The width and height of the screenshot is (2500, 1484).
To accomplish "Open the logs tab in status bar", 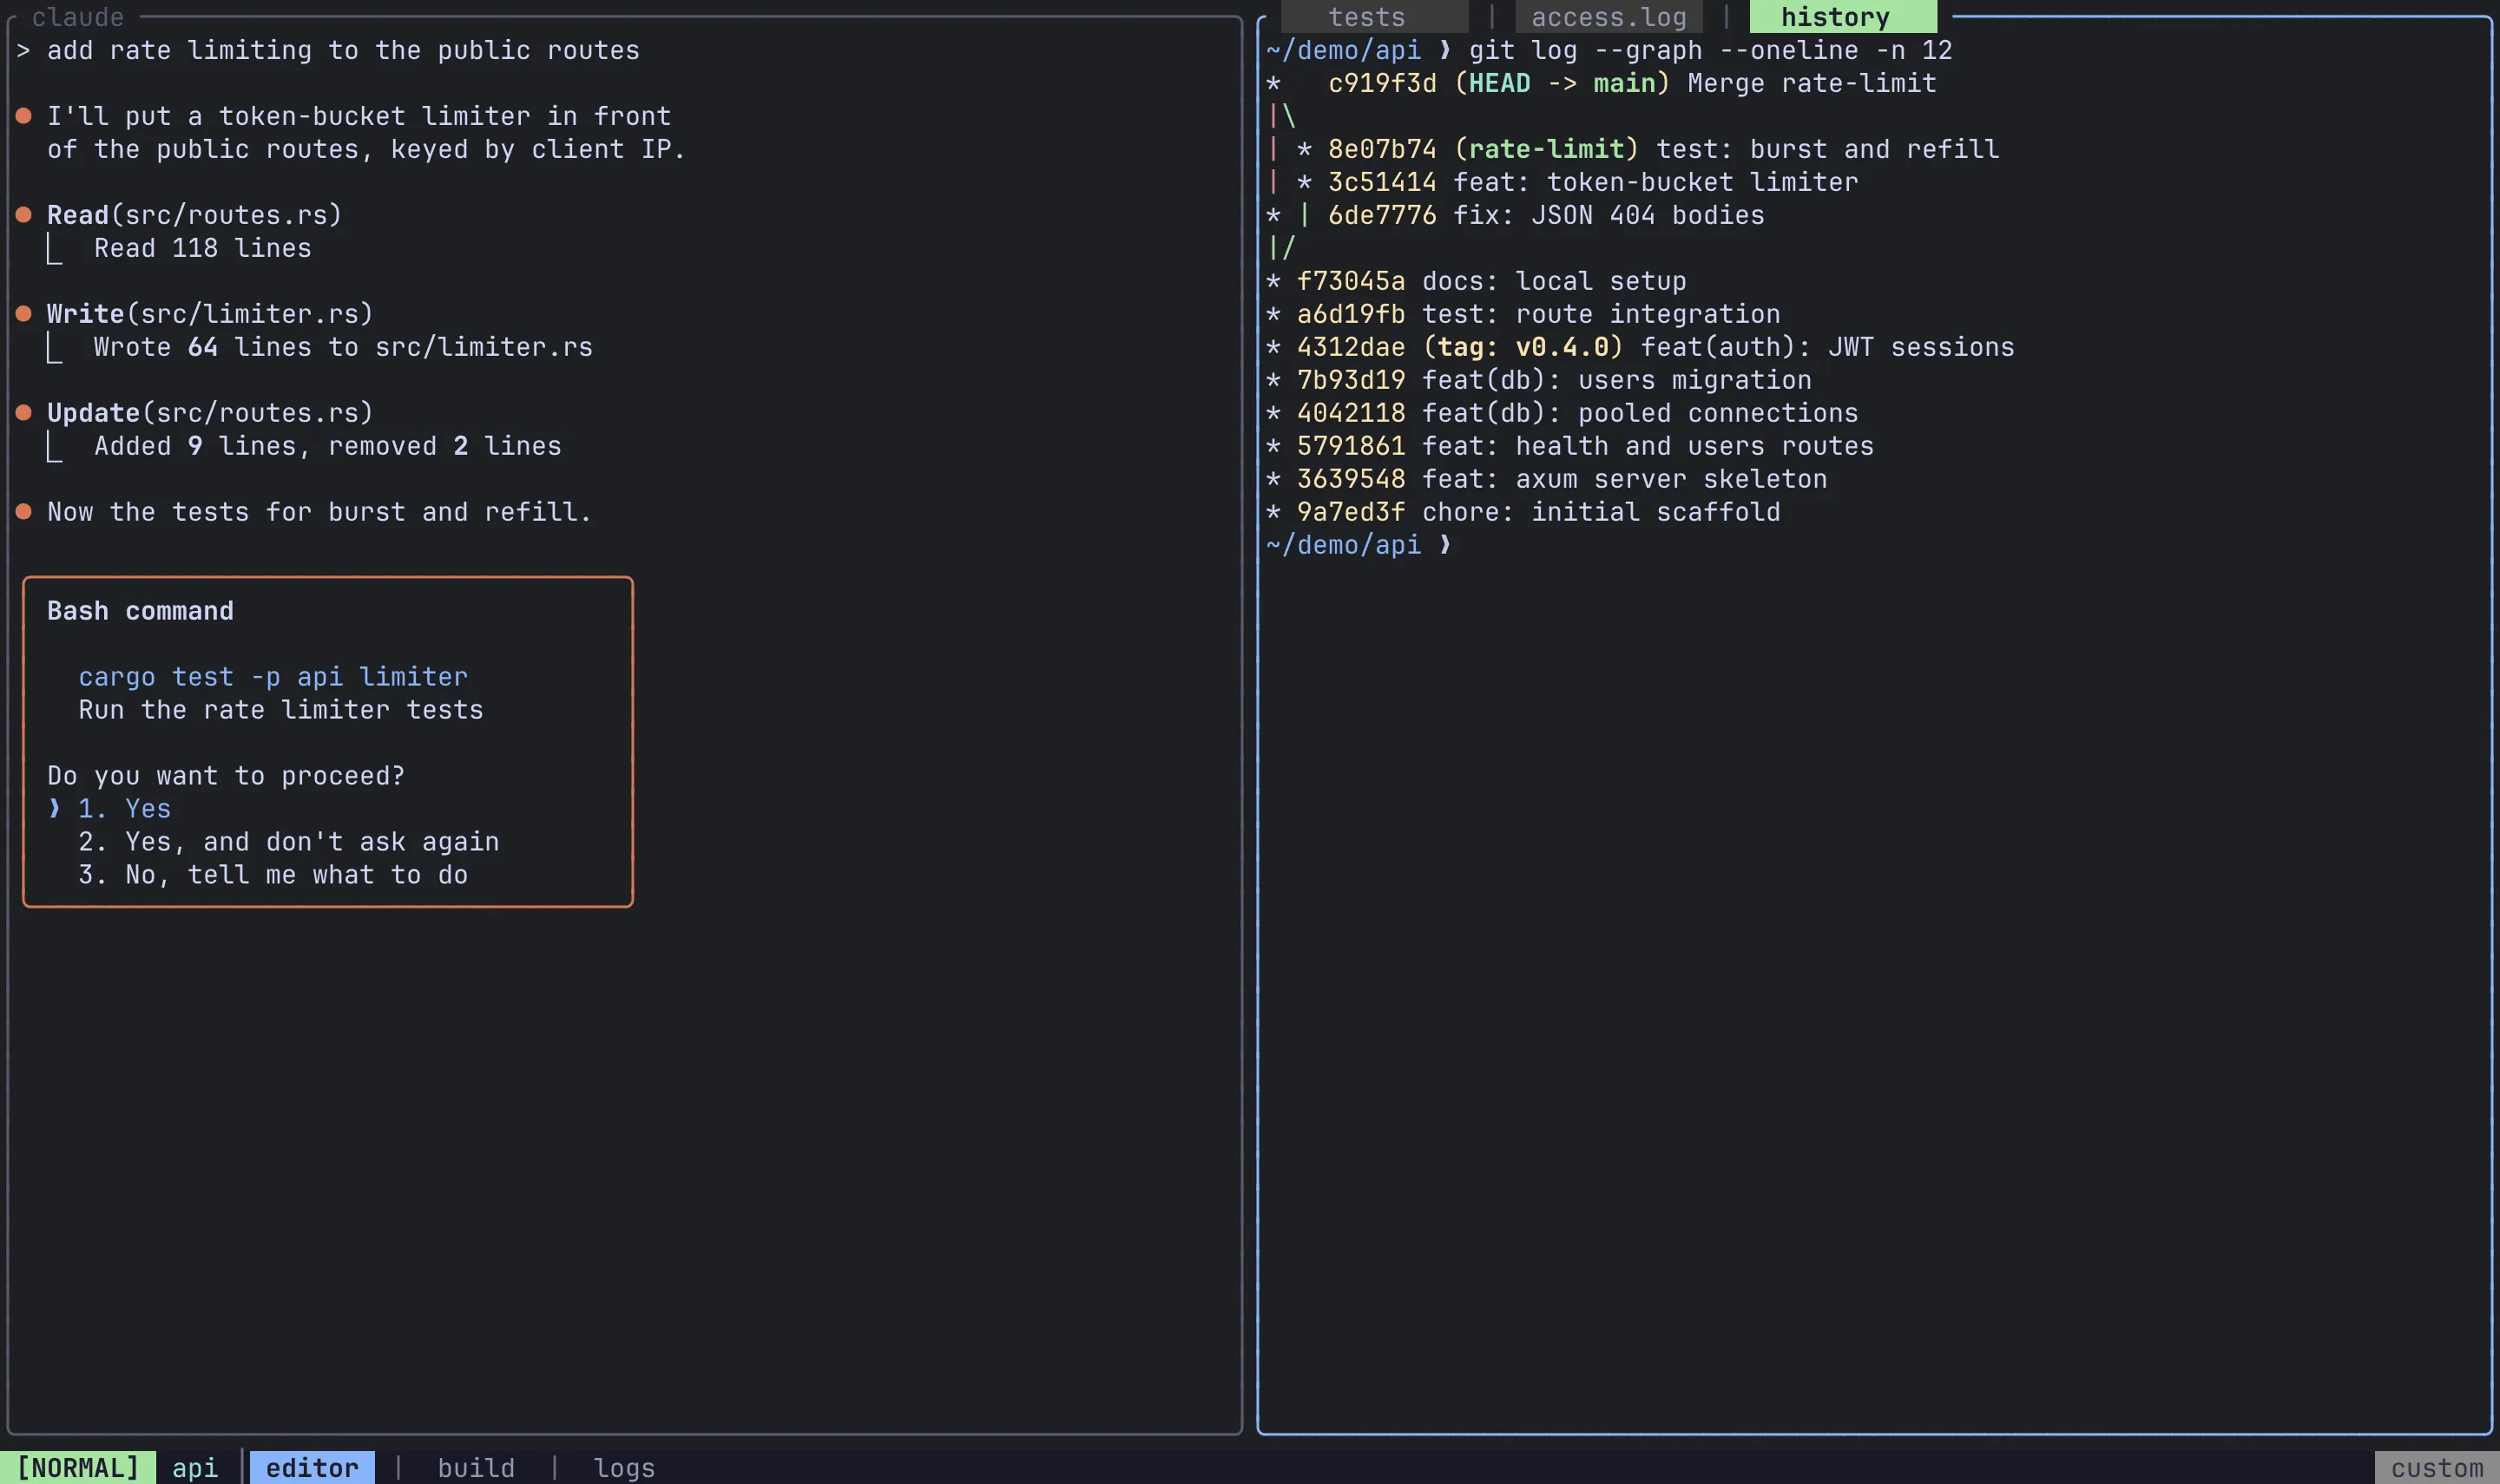I will pos(624,1467).
